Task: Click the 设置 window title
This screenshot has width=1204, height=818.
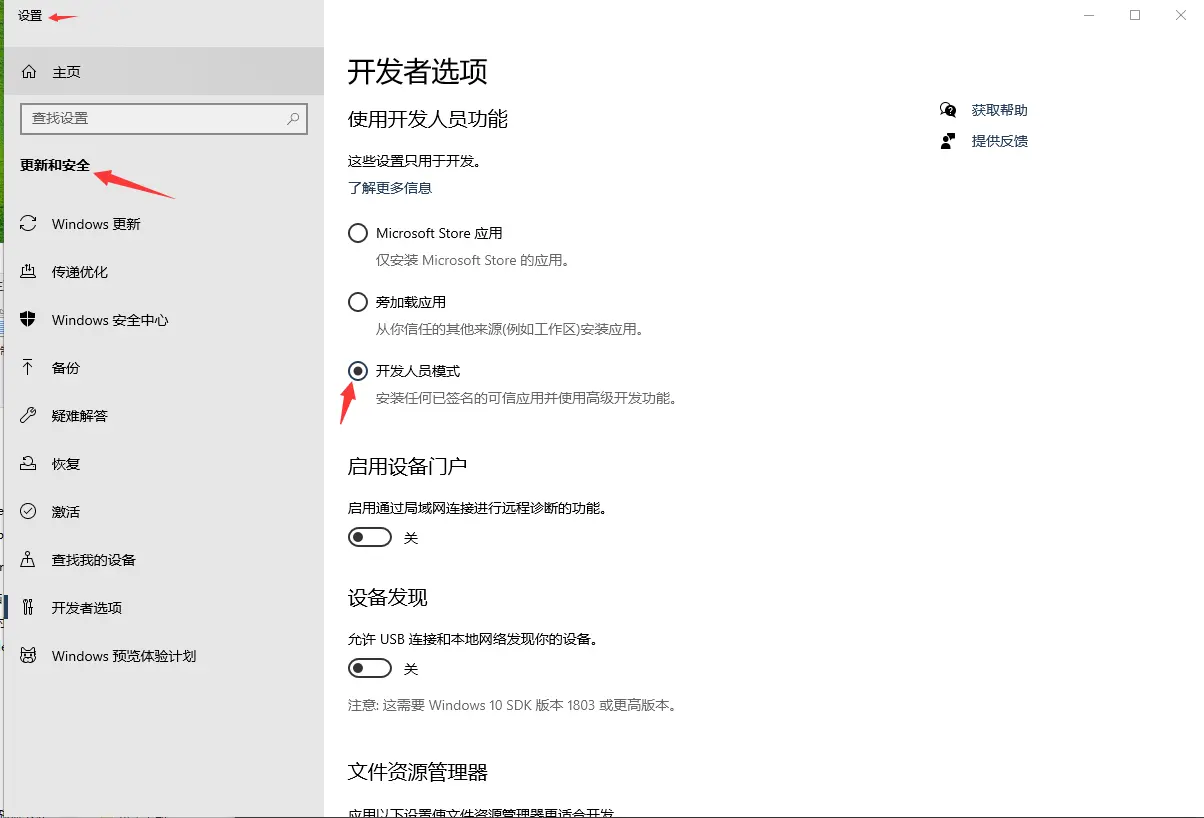Action: point(30,16)
